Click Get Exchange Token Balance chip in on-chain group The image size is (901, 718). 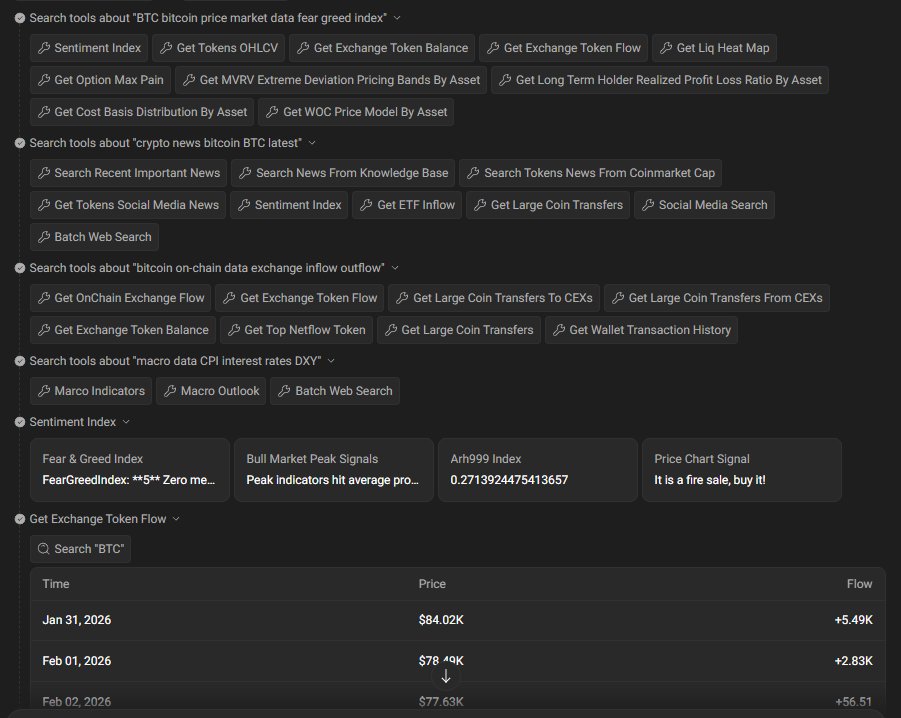[x=123, y=330]
